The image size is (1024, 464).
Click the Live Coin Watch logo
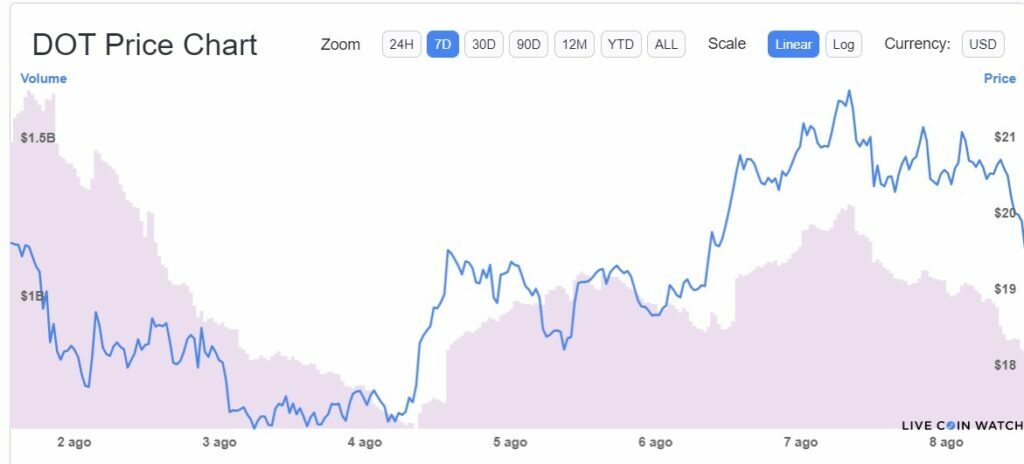coord(962,425)
